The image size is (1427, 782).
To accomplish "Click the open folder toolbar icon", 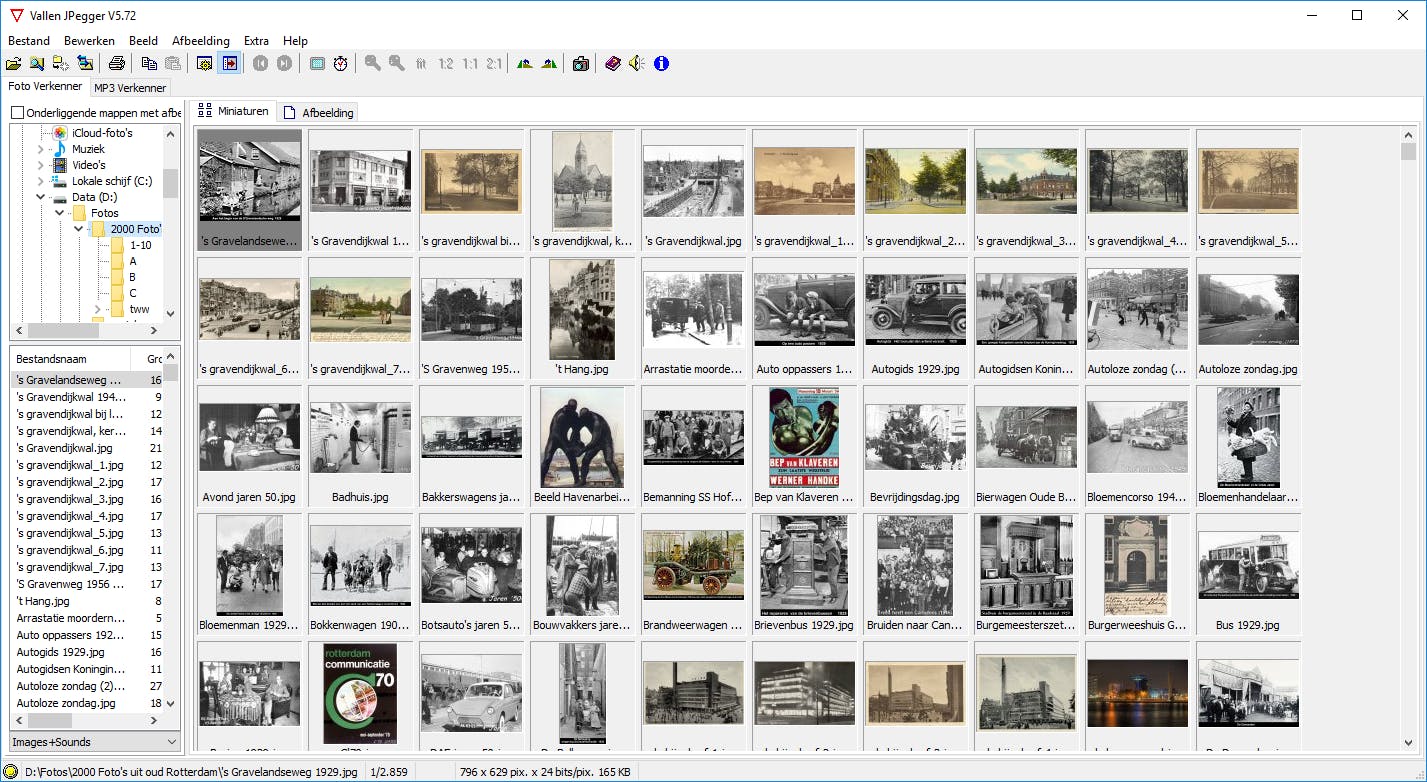I will [x=14, y=64].
